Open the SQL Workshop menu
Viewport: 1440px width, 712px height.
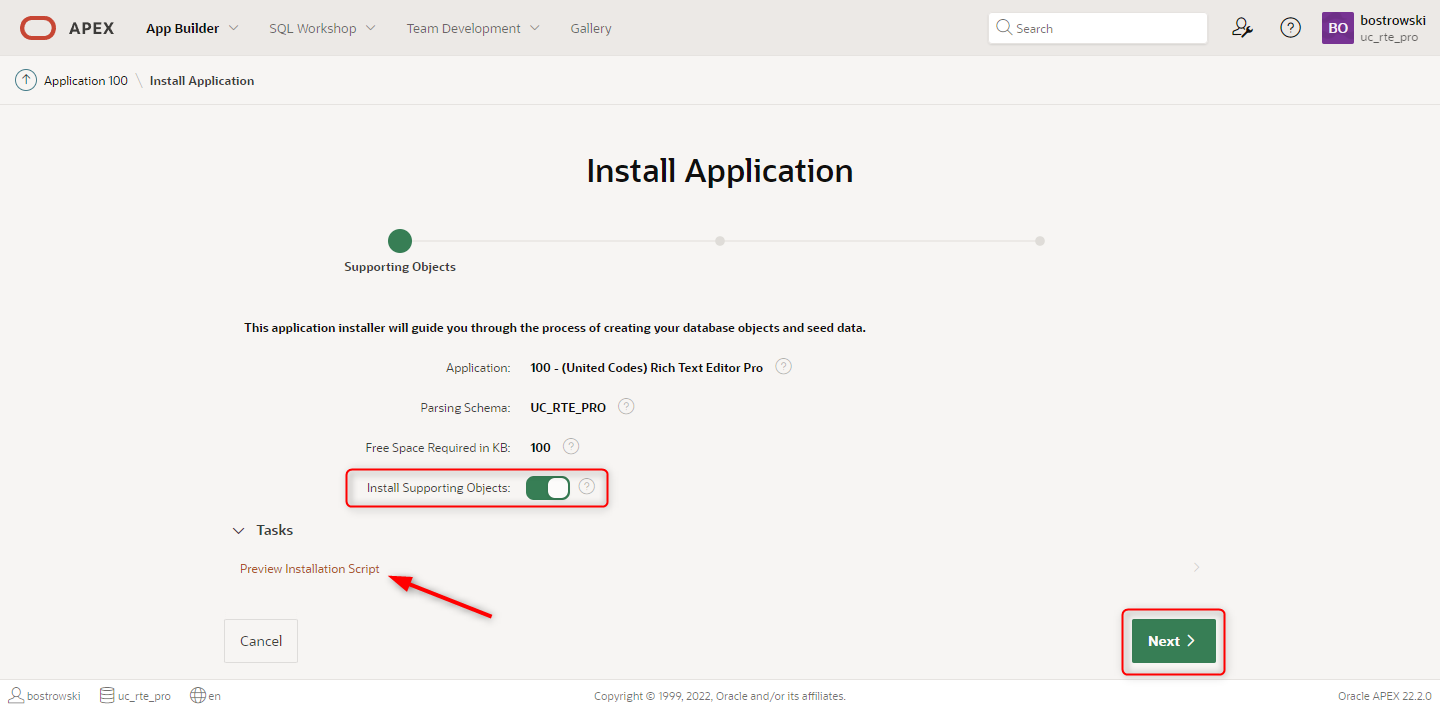point(312,28)
